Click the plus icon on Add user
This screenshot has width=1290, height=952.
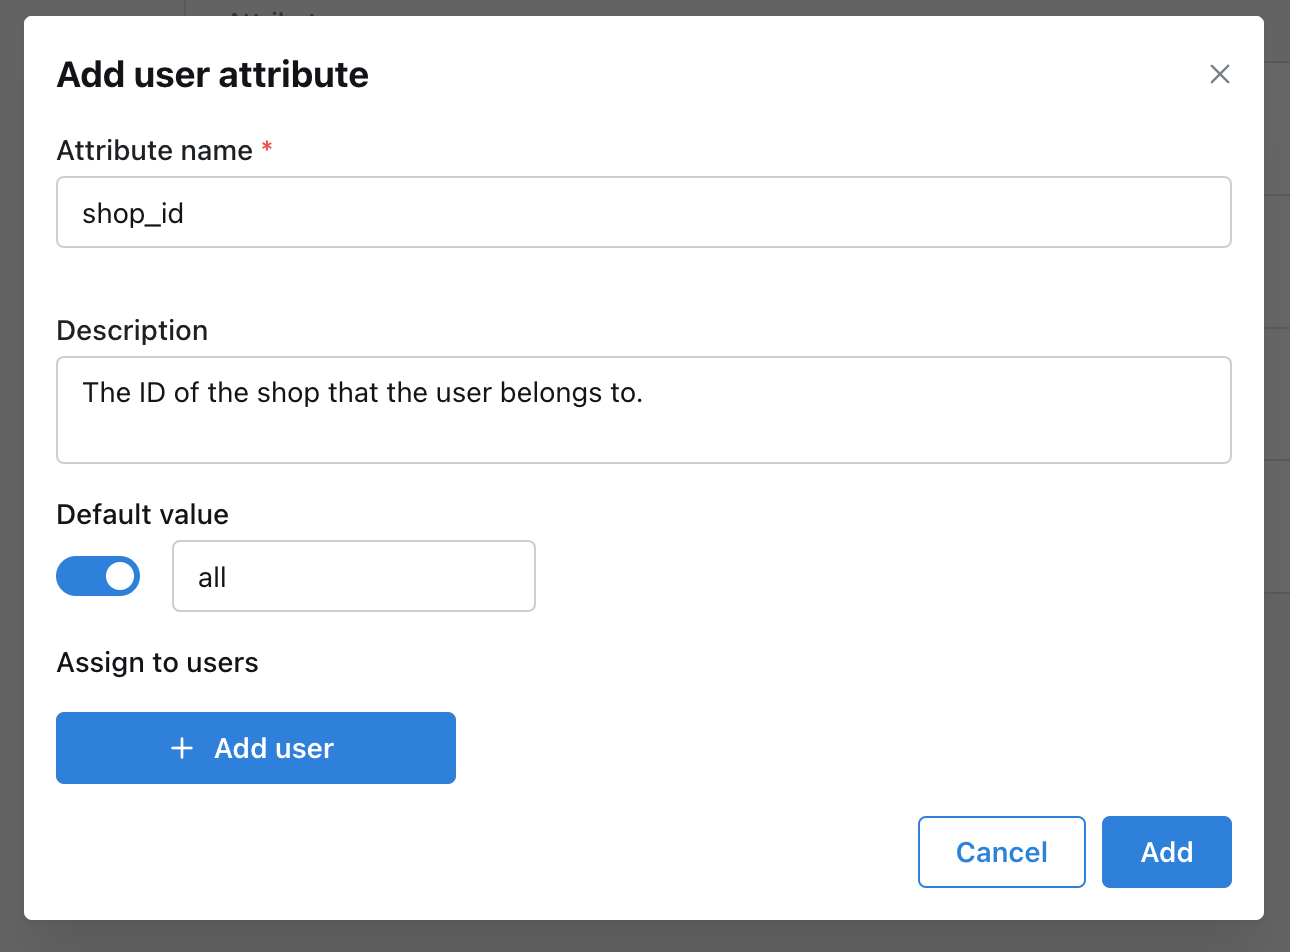[x=182, y=748]
